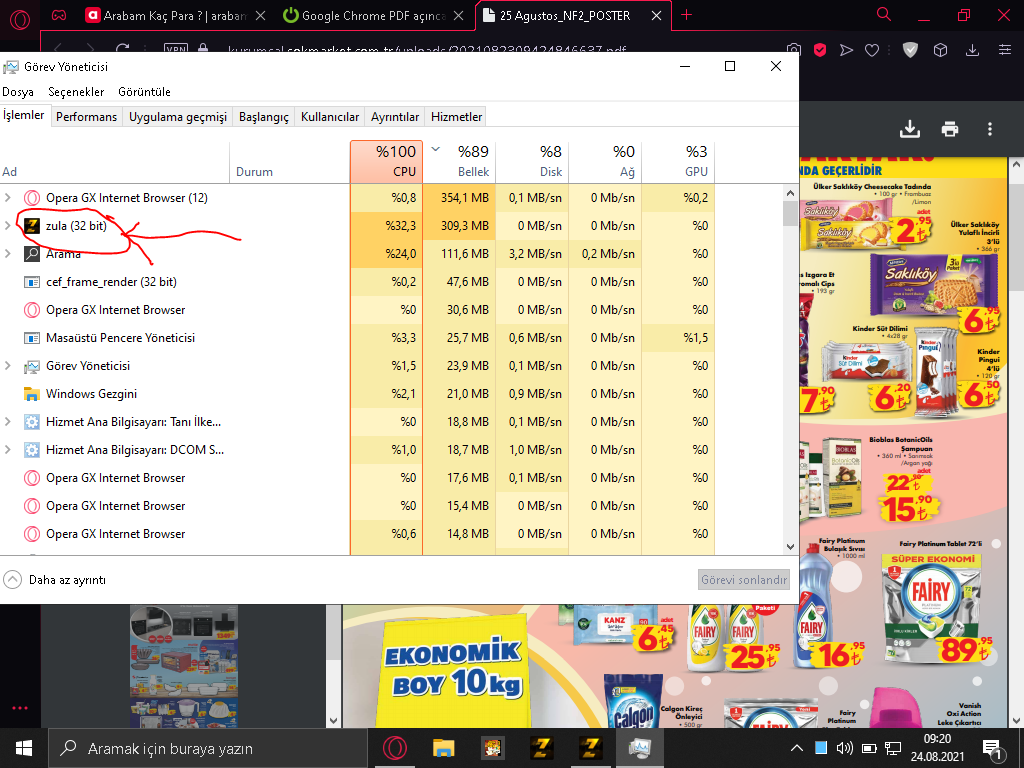Viewport: 1024px width, 768px height.
Task: Switch to Arabam Kaç Para browser tab
Action: [x=174, y=16]
